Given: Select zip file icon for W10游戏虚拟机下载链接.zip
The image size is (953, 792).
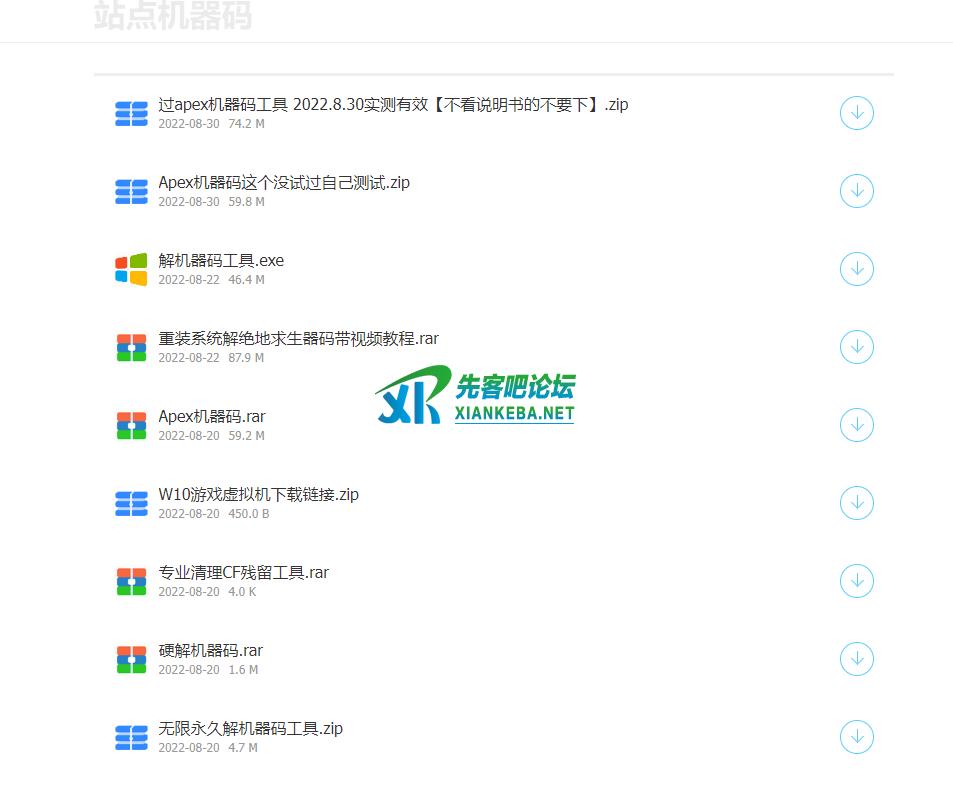Looking at the screenshot, I should pos(131,503).
